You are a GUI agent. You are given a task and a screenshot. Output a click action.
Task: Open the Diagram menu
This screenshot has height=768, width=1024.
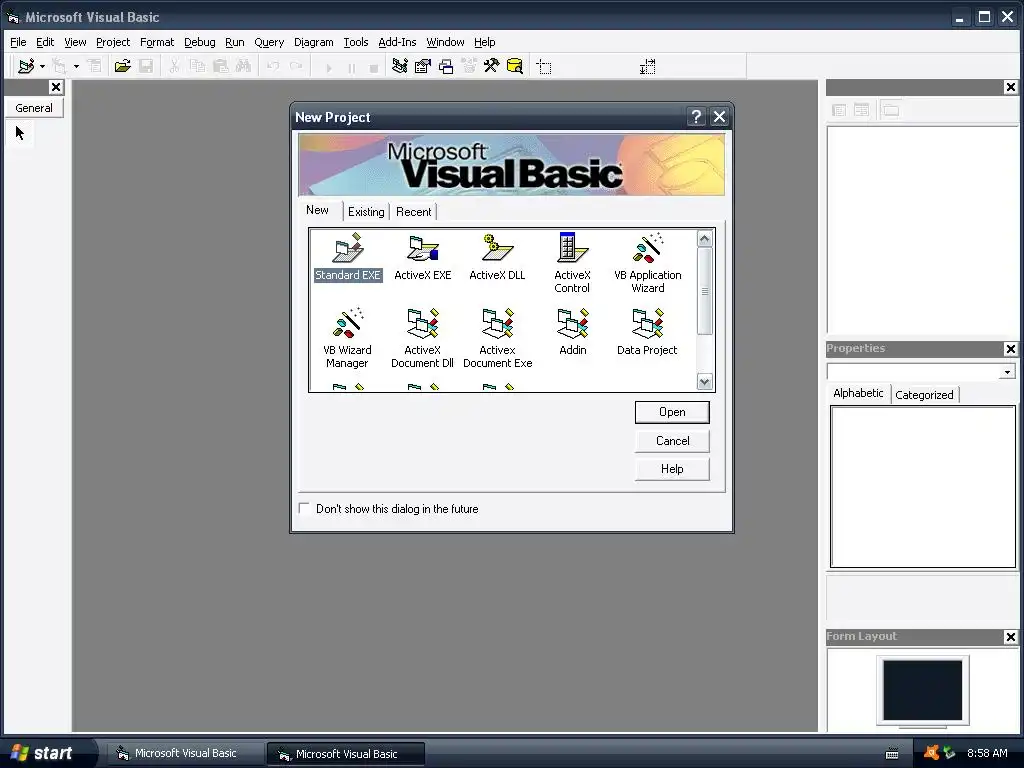tap(313, 42)
